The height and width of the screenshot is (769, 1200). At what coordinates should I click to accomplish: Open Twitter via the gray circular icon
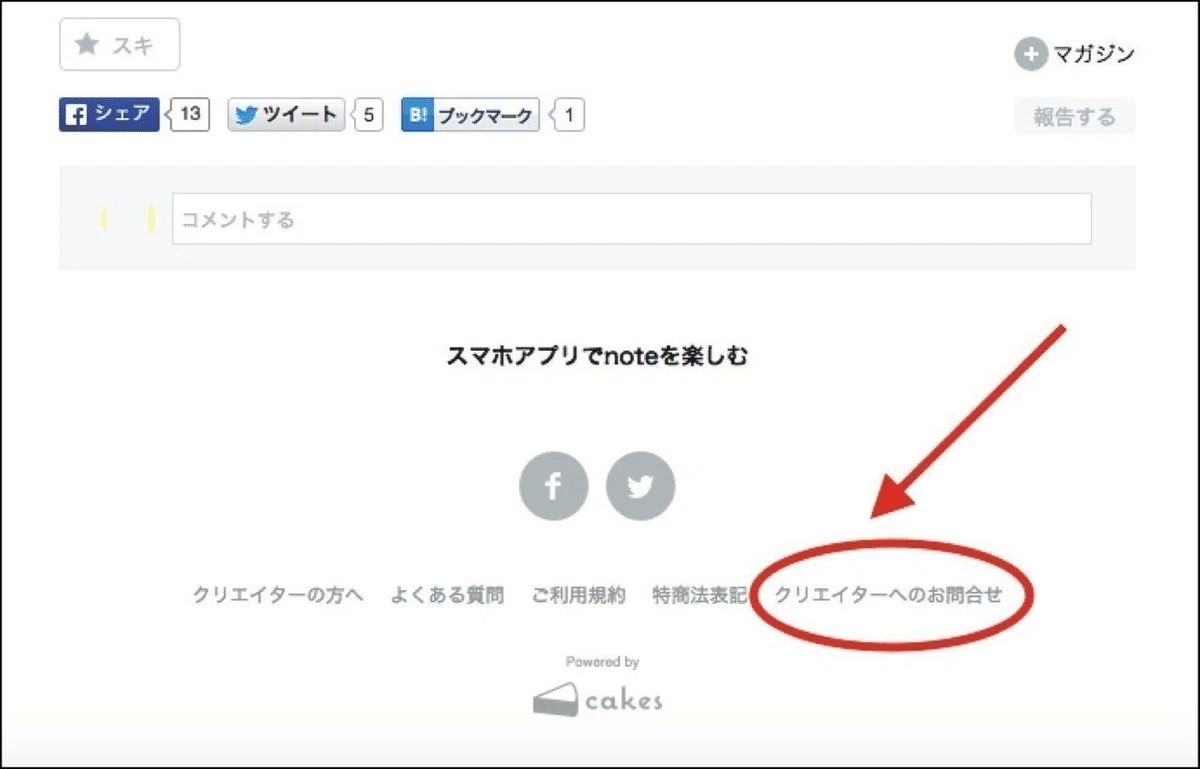[x=641, y=485]
